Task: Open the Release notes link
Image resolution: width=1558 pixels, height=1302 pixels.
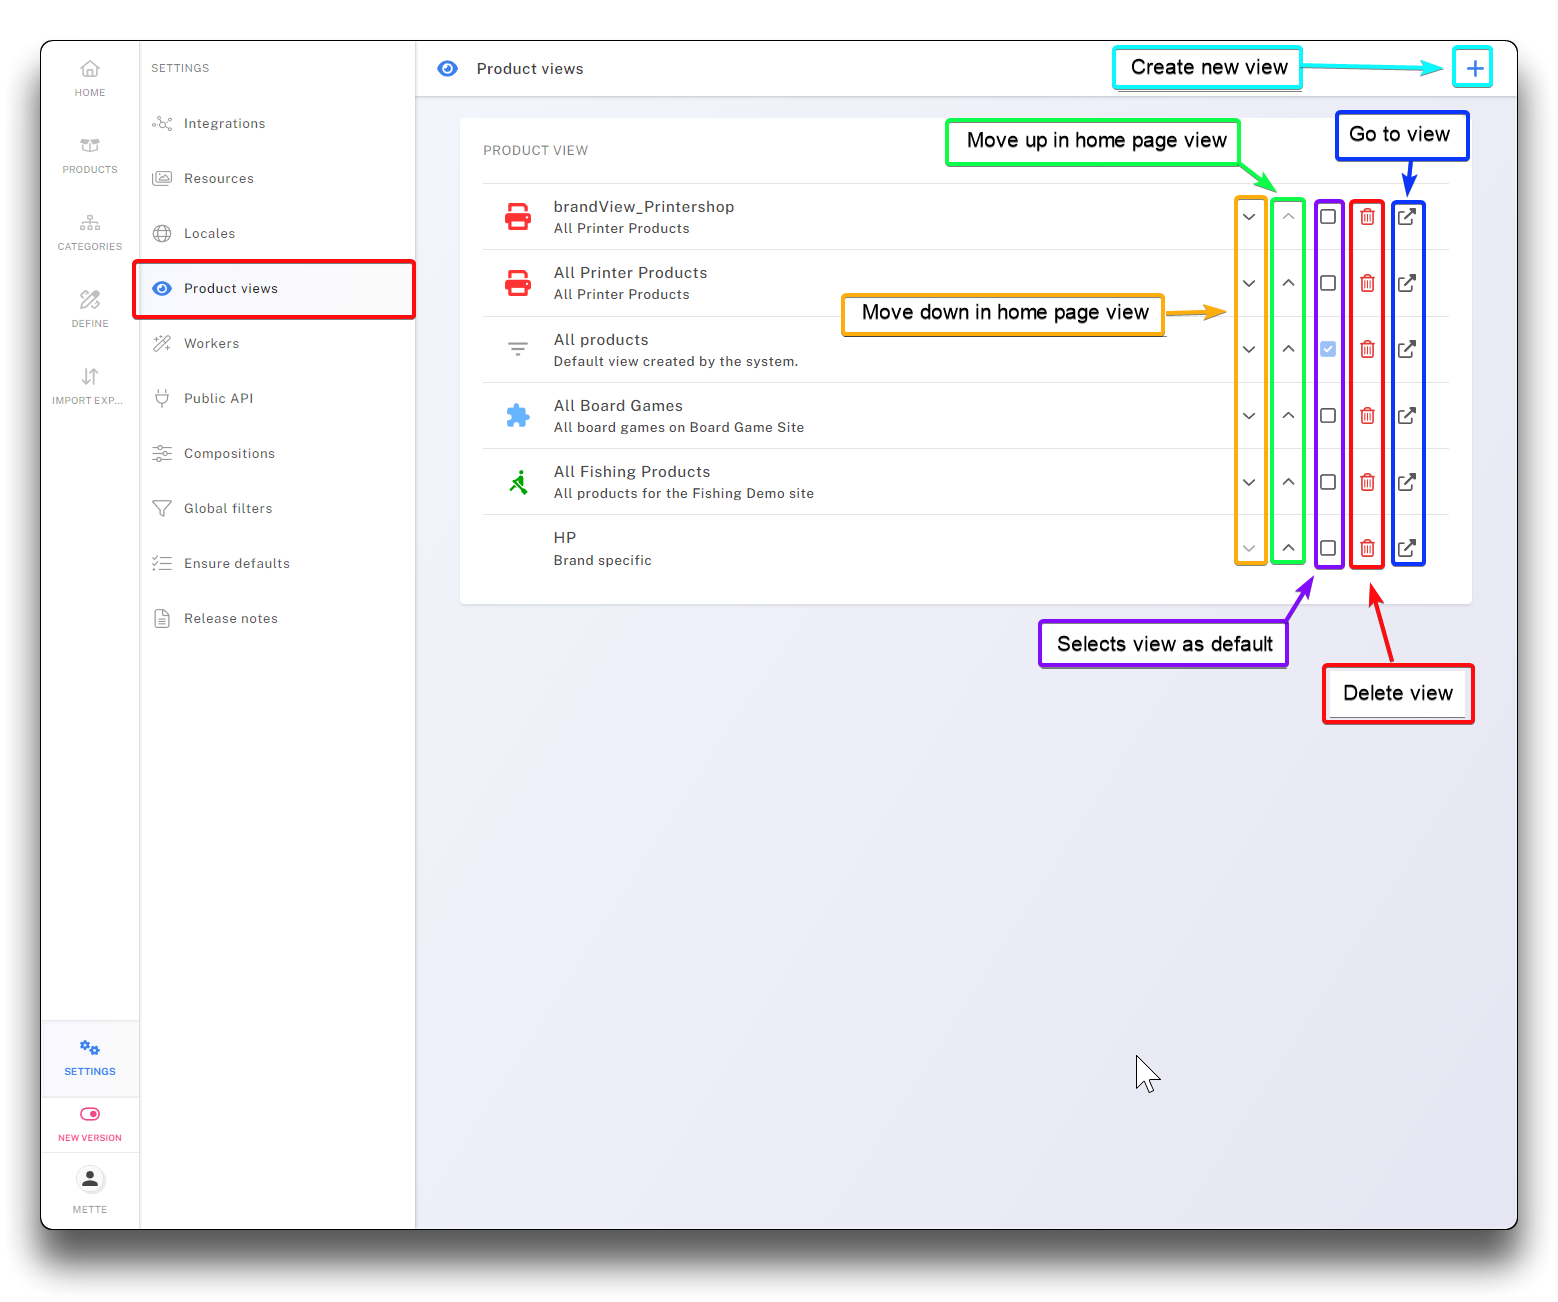Action: click(231, 619)
